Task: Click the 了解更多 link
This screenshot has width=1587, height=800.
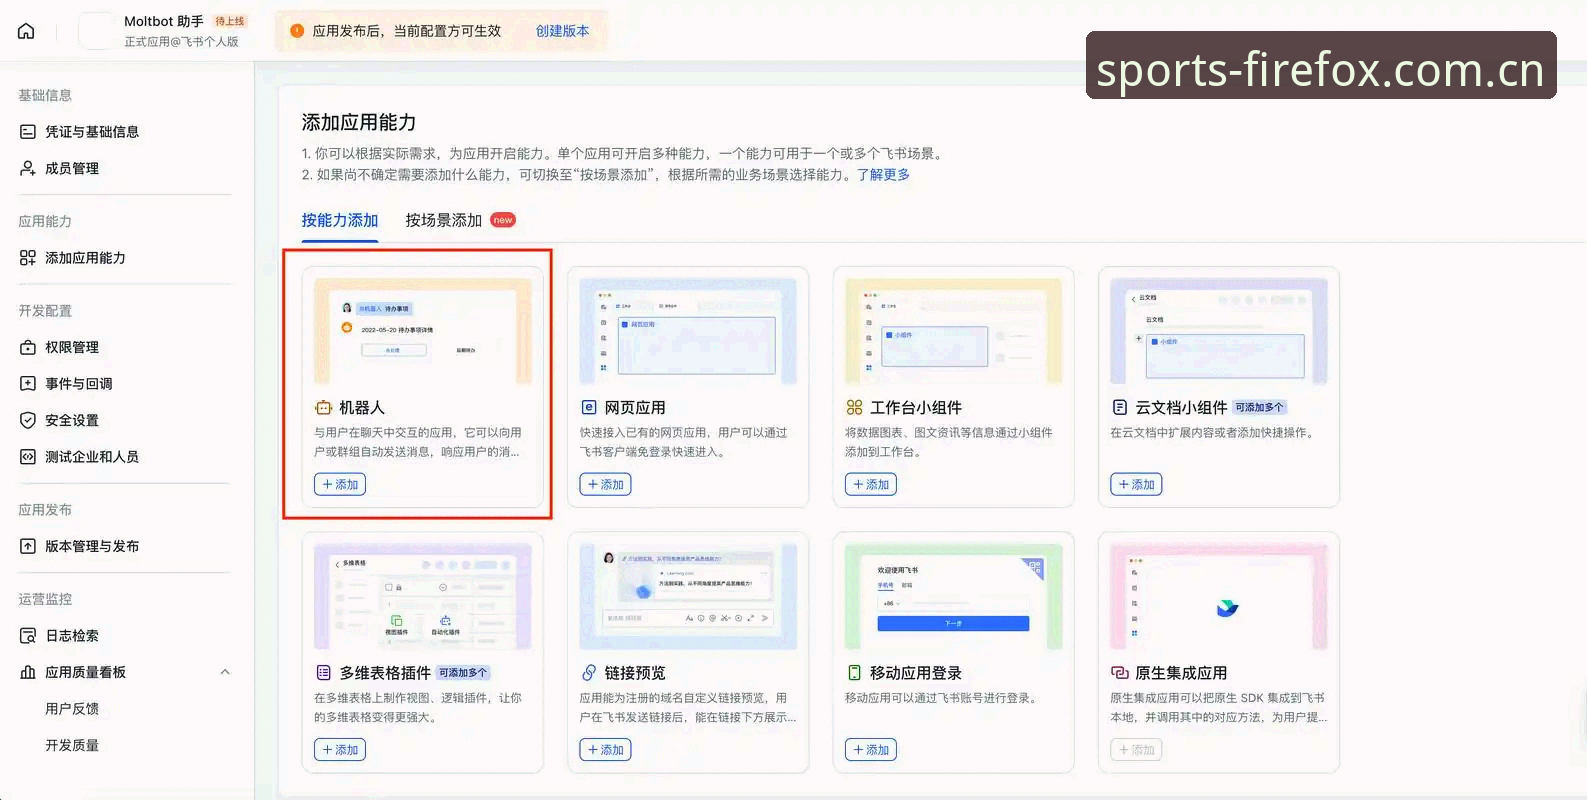Action: [883, 175]
